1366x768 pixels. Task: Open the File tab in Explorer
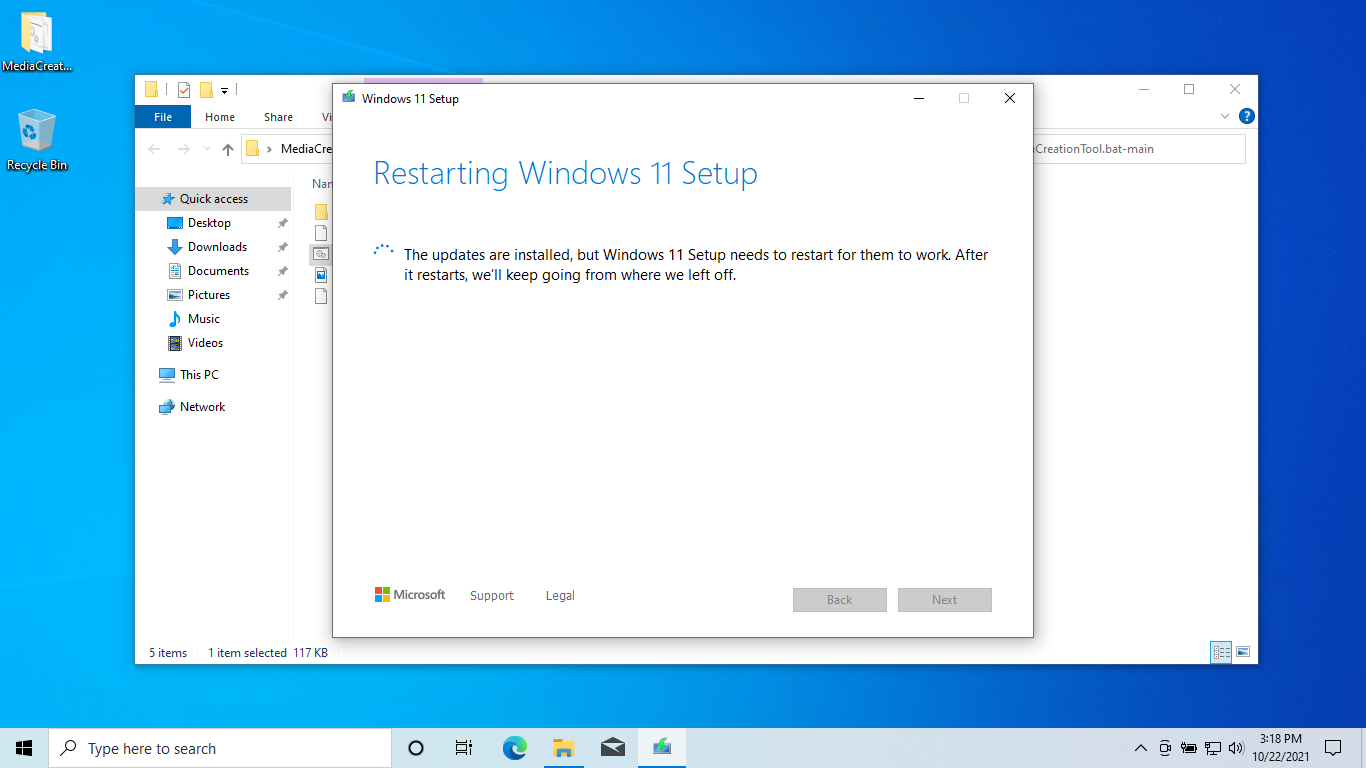coord(163,117)
